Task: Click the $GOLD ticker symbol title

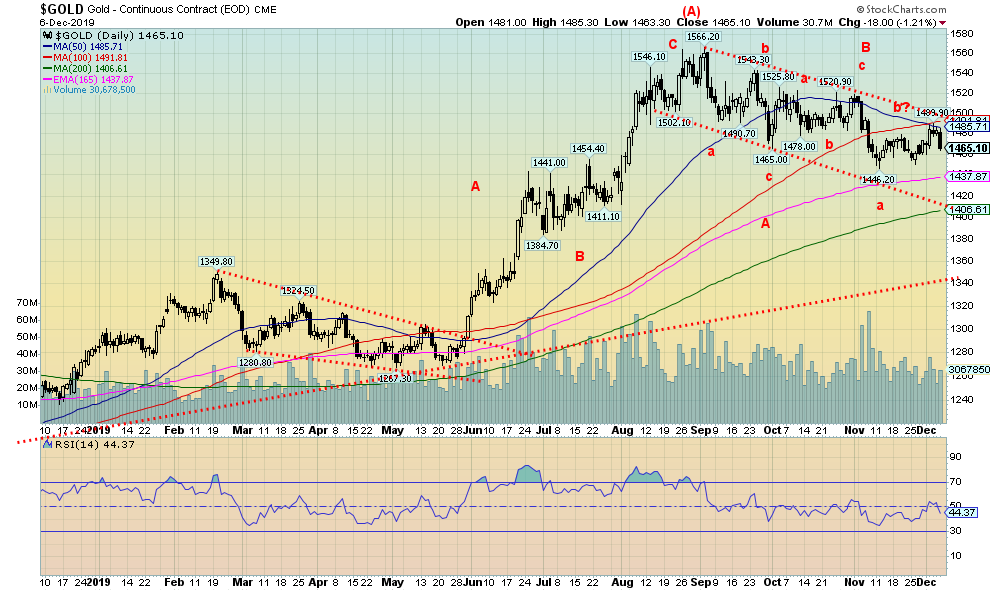Action: click(x=62, y=8)
